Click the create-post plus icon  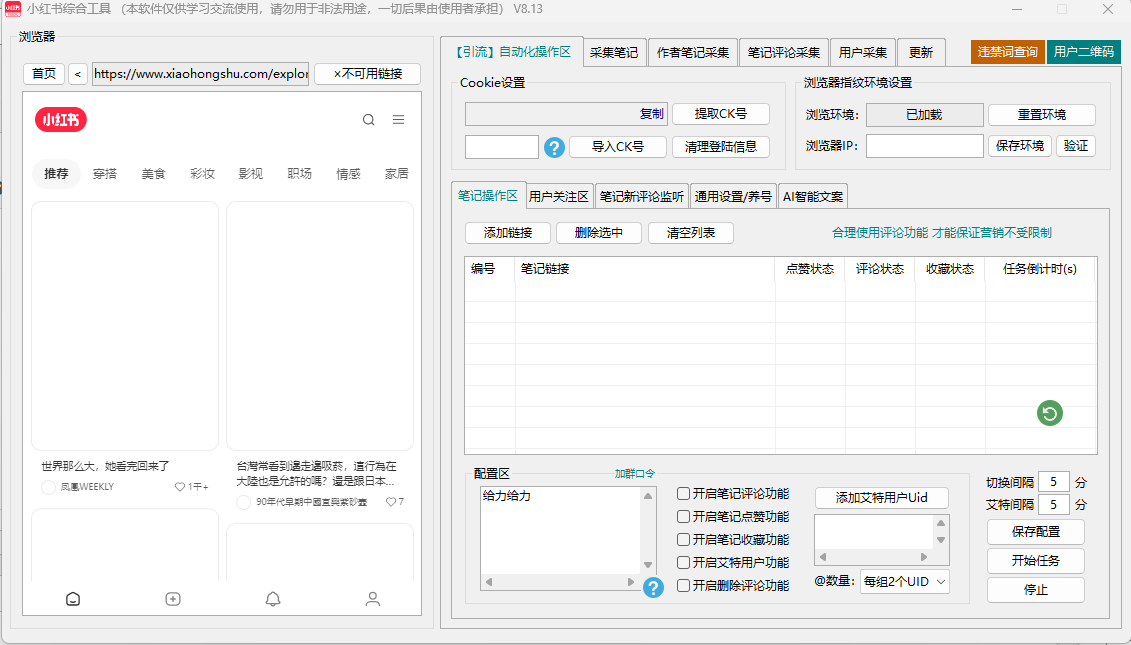(172, 599)
